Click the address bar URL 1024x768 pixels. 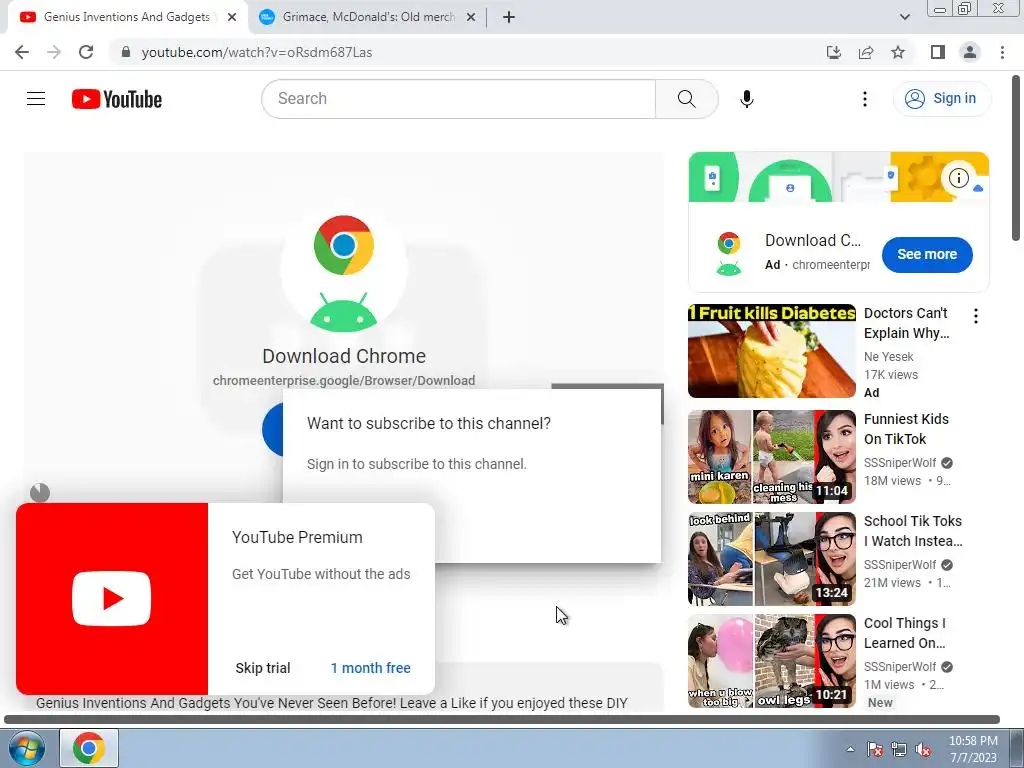(257, 52)
